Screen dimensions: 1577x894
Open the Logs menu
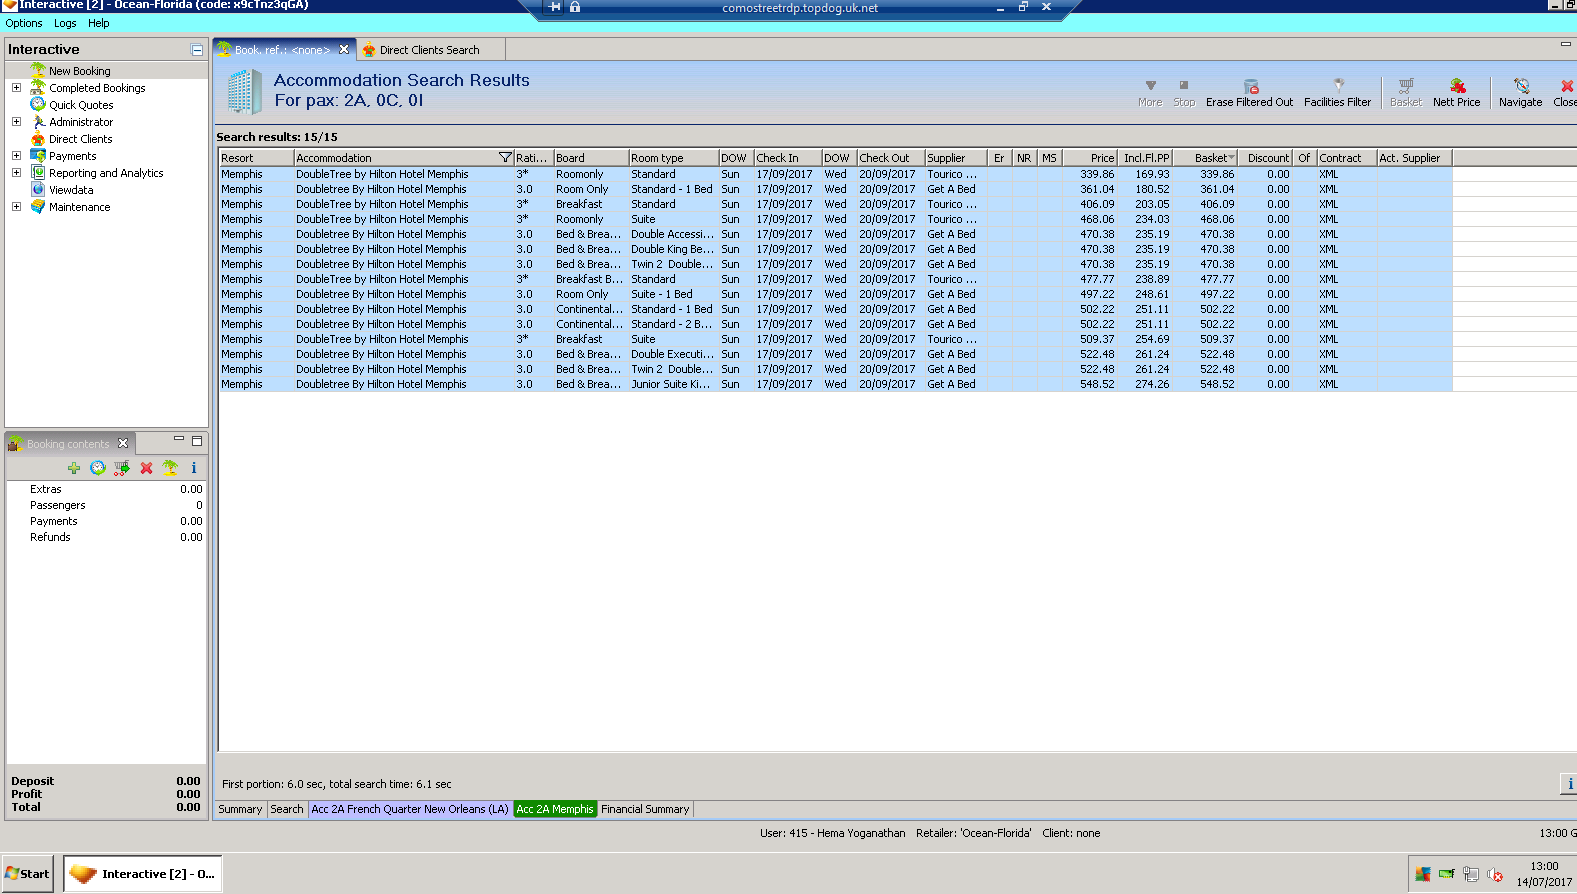coord(65,23)
